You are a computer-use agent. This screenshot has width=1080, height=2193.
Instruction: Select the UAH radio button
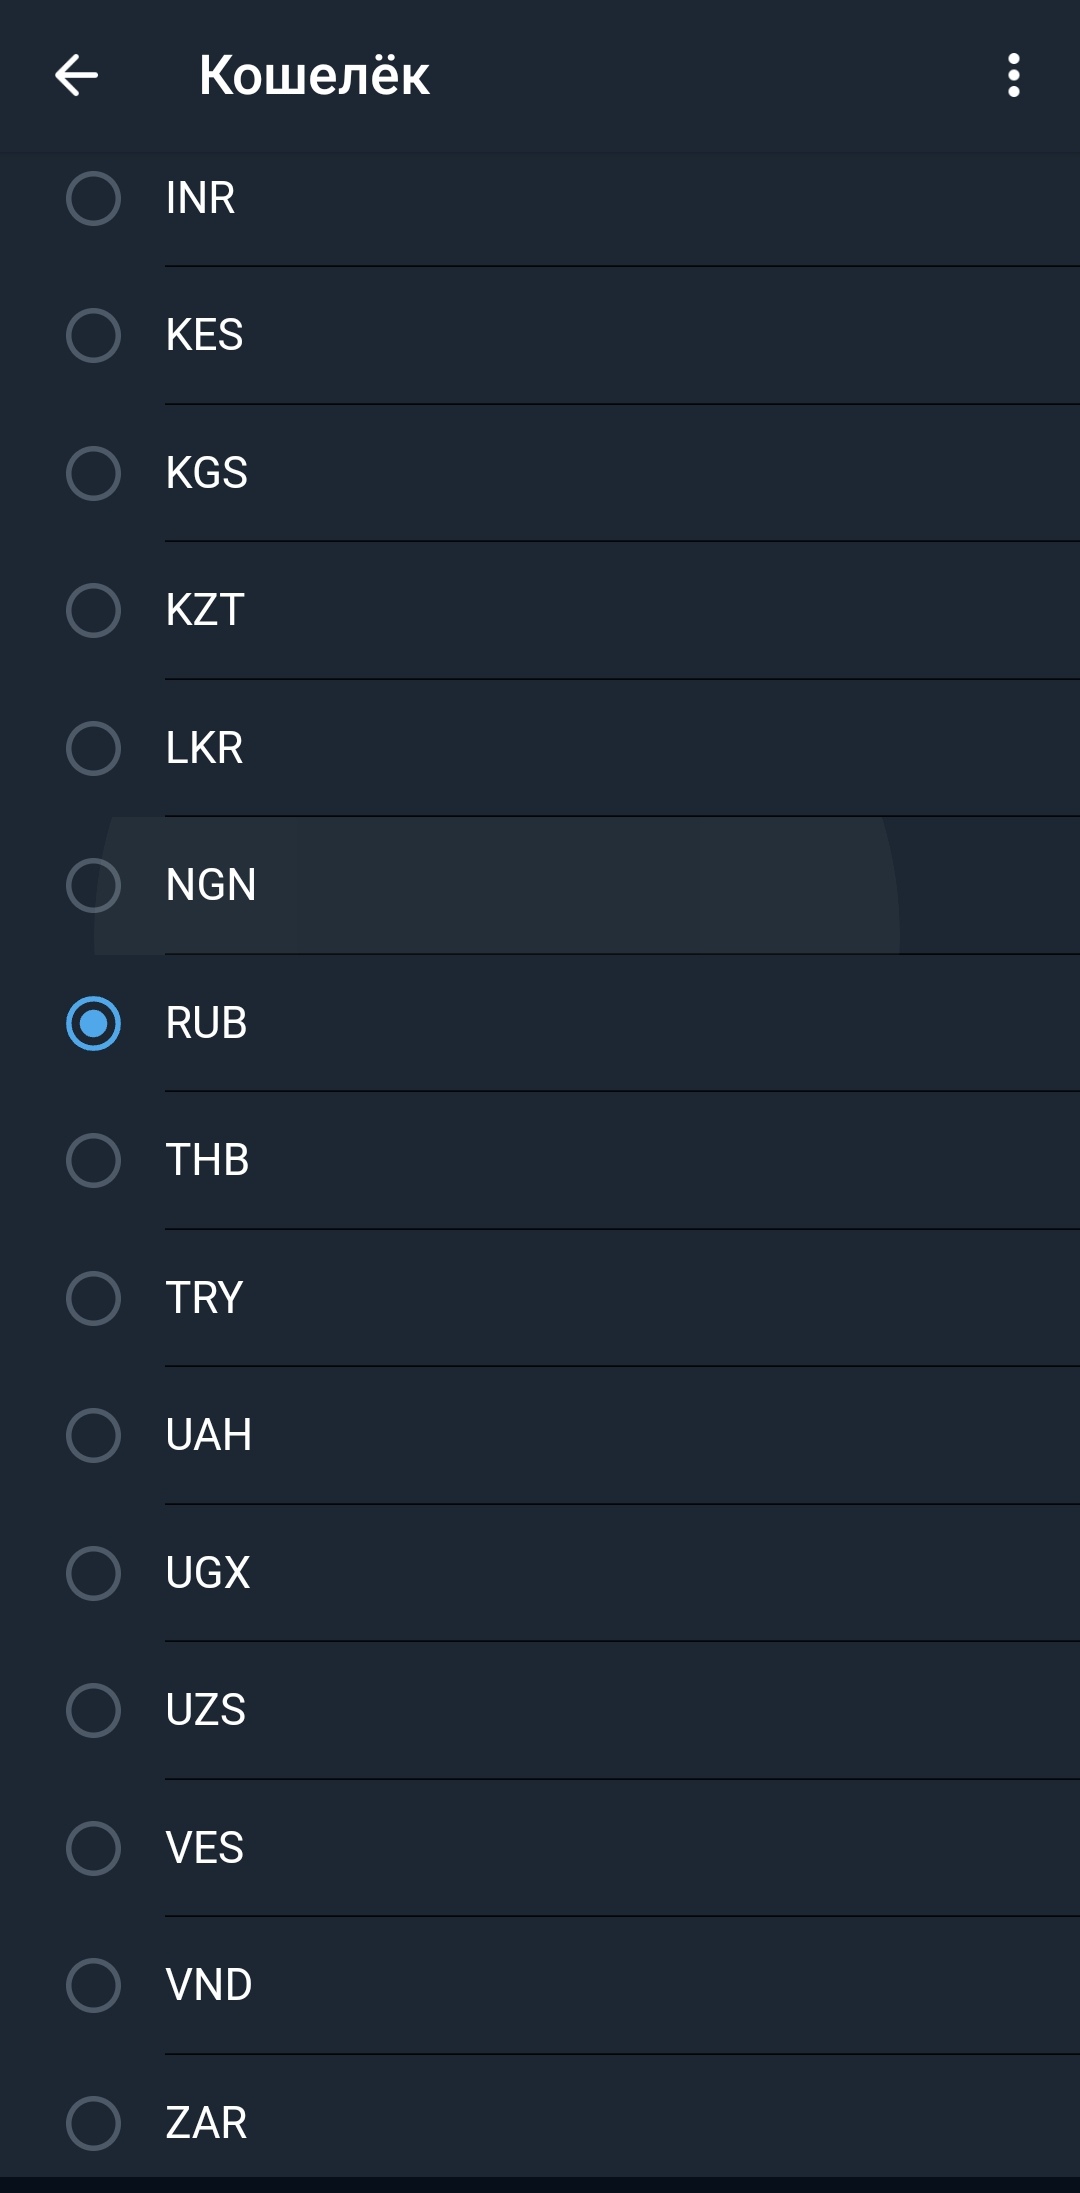[x=93, y=1435]
